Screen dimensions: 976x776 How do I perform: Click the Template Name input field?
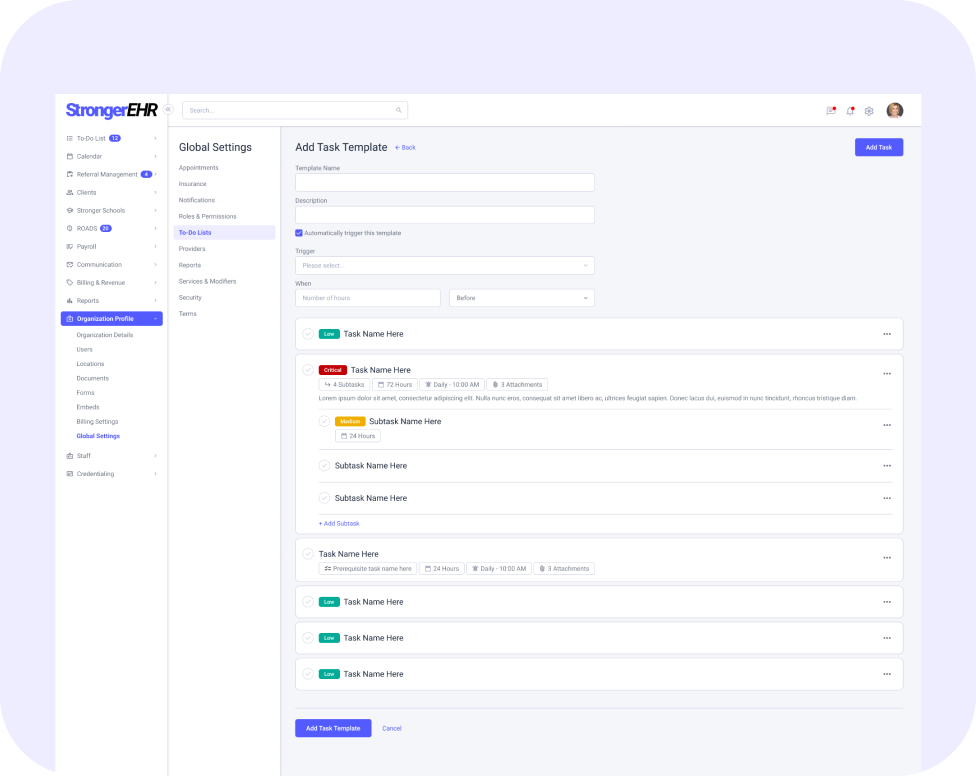444,183
